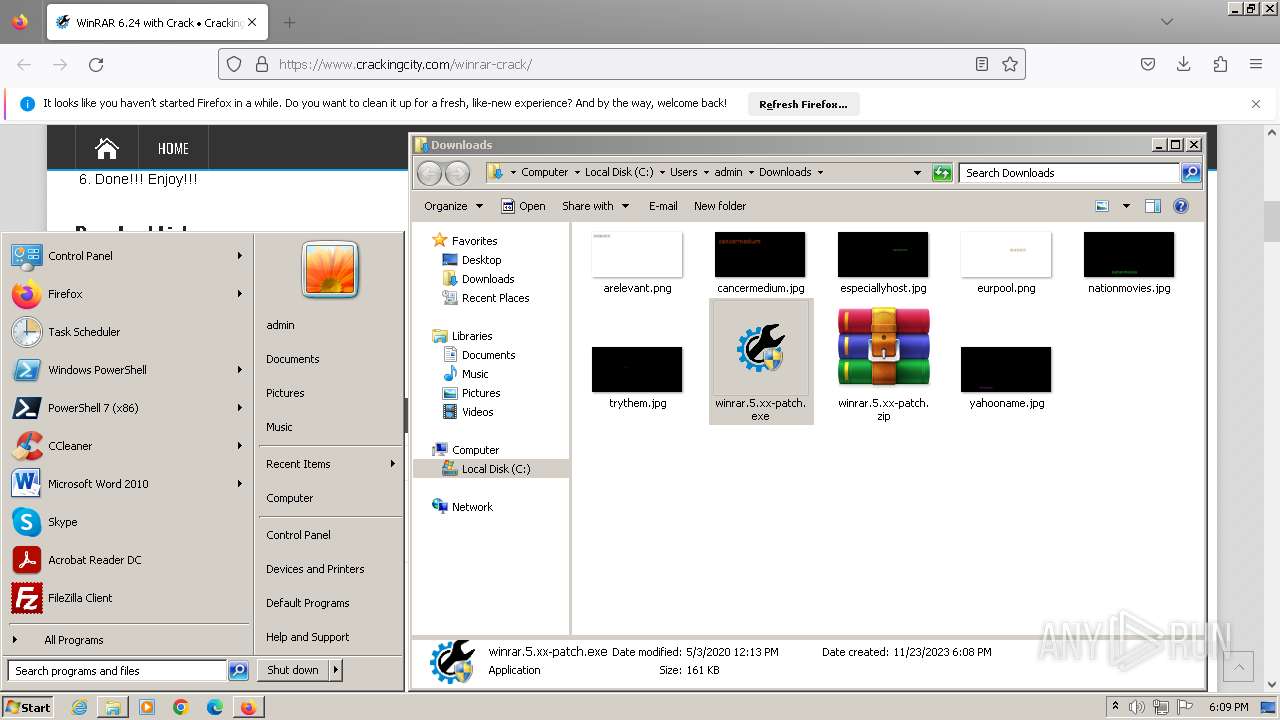Screen dimensions: 1280x720
Task: Click Search programs and files box
Action: coord(117,671)
